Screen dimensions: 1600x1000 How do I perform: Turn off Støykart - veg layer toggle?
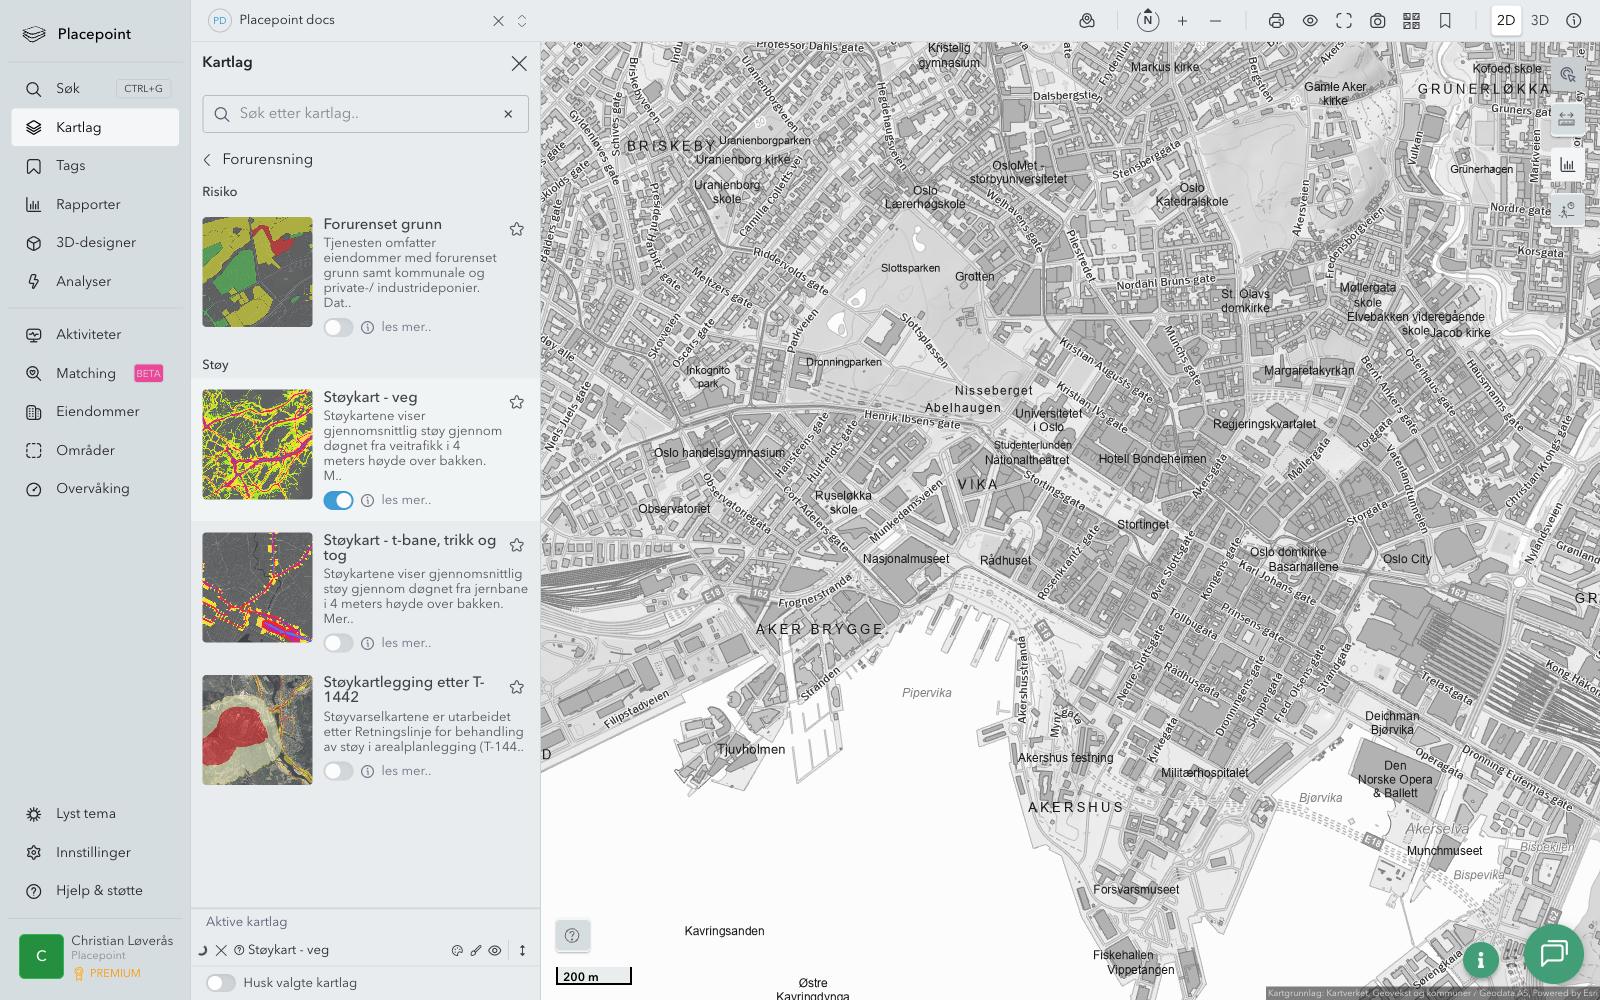click(338, 500)
